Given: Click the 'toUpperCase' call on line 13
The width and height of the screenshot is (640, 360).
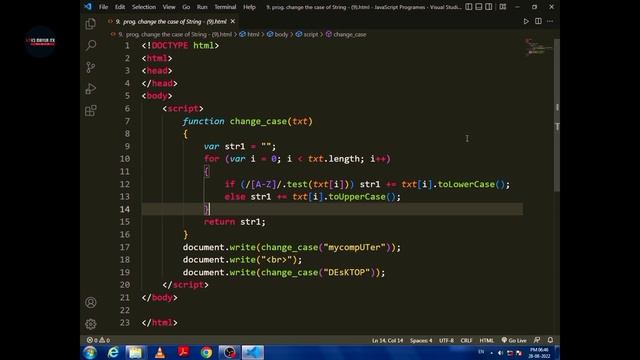Looking at the screenshot, I should click(x=357, y=197).
